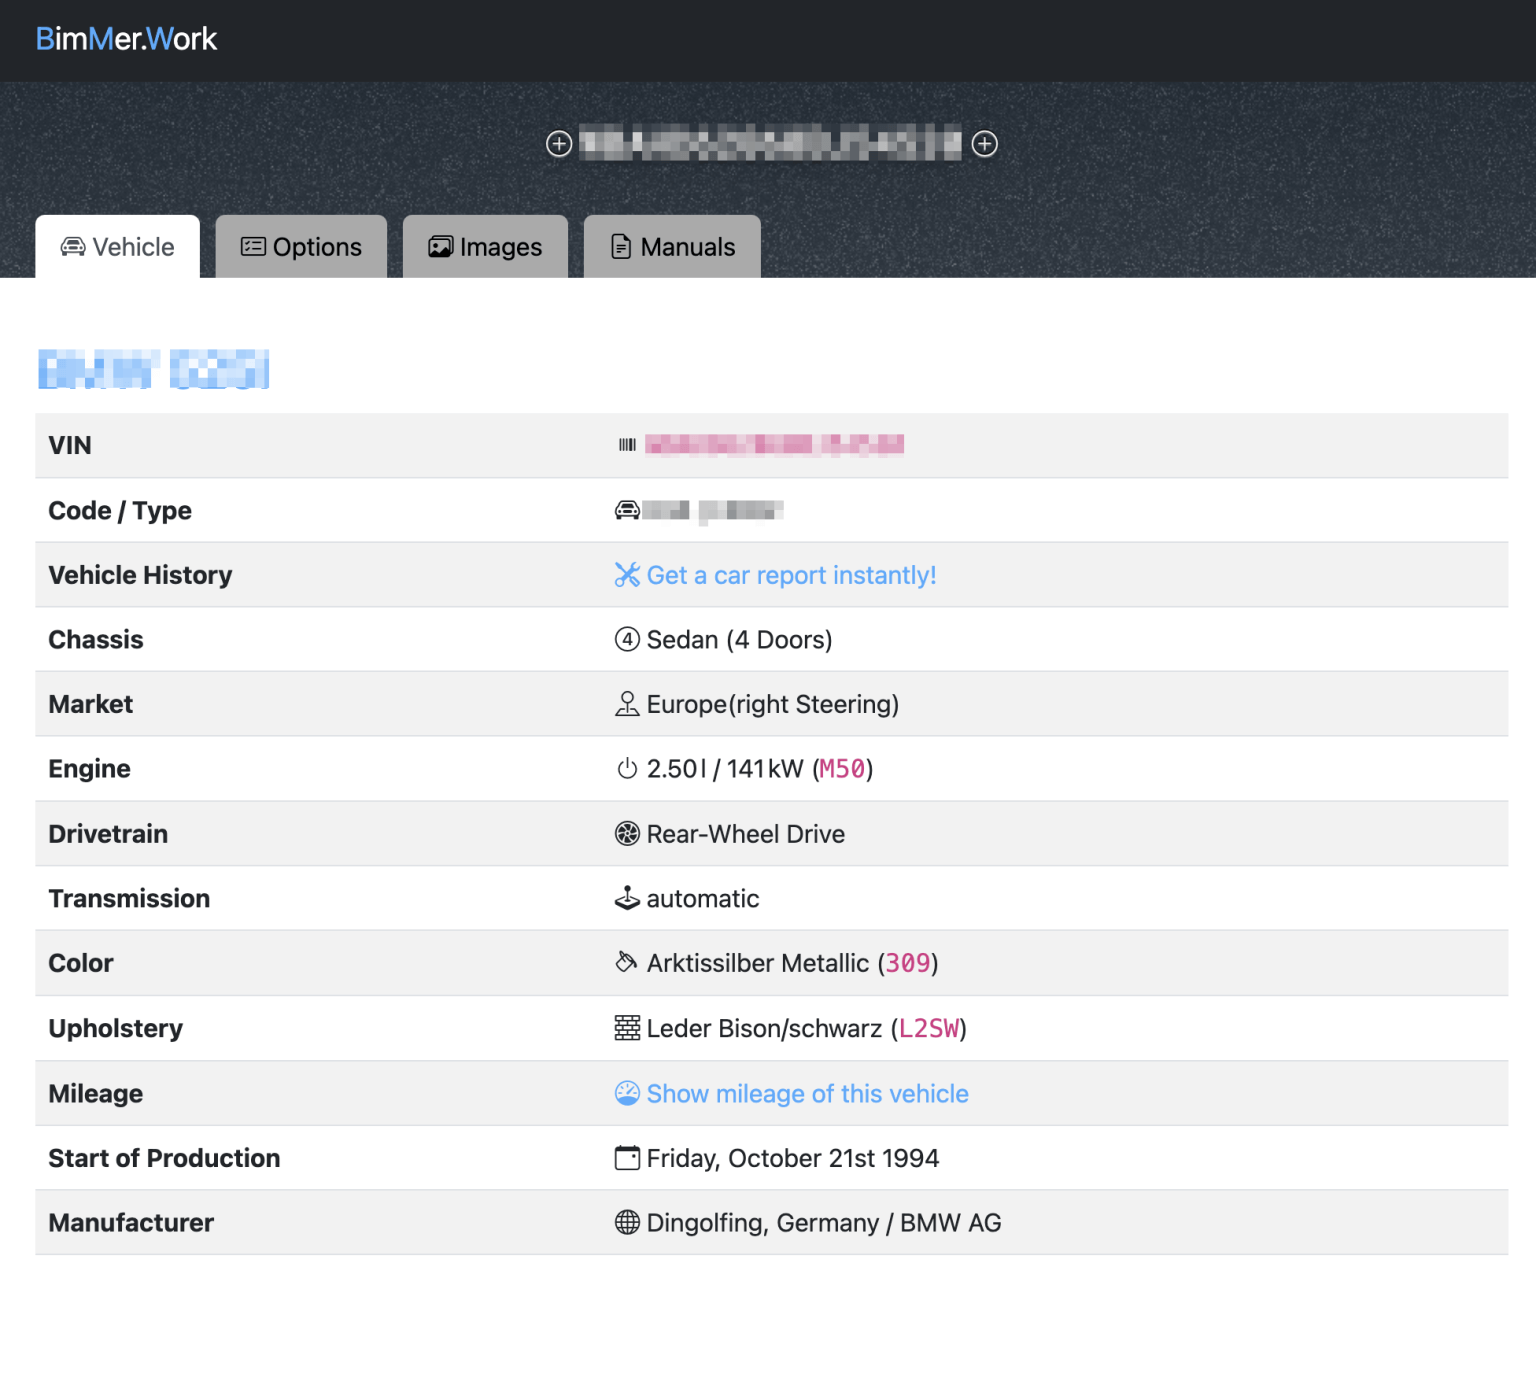Click the barcode icon in VIN row
The width and height of the screenshot is (1536, 1385).
click(x=627, y=445)
